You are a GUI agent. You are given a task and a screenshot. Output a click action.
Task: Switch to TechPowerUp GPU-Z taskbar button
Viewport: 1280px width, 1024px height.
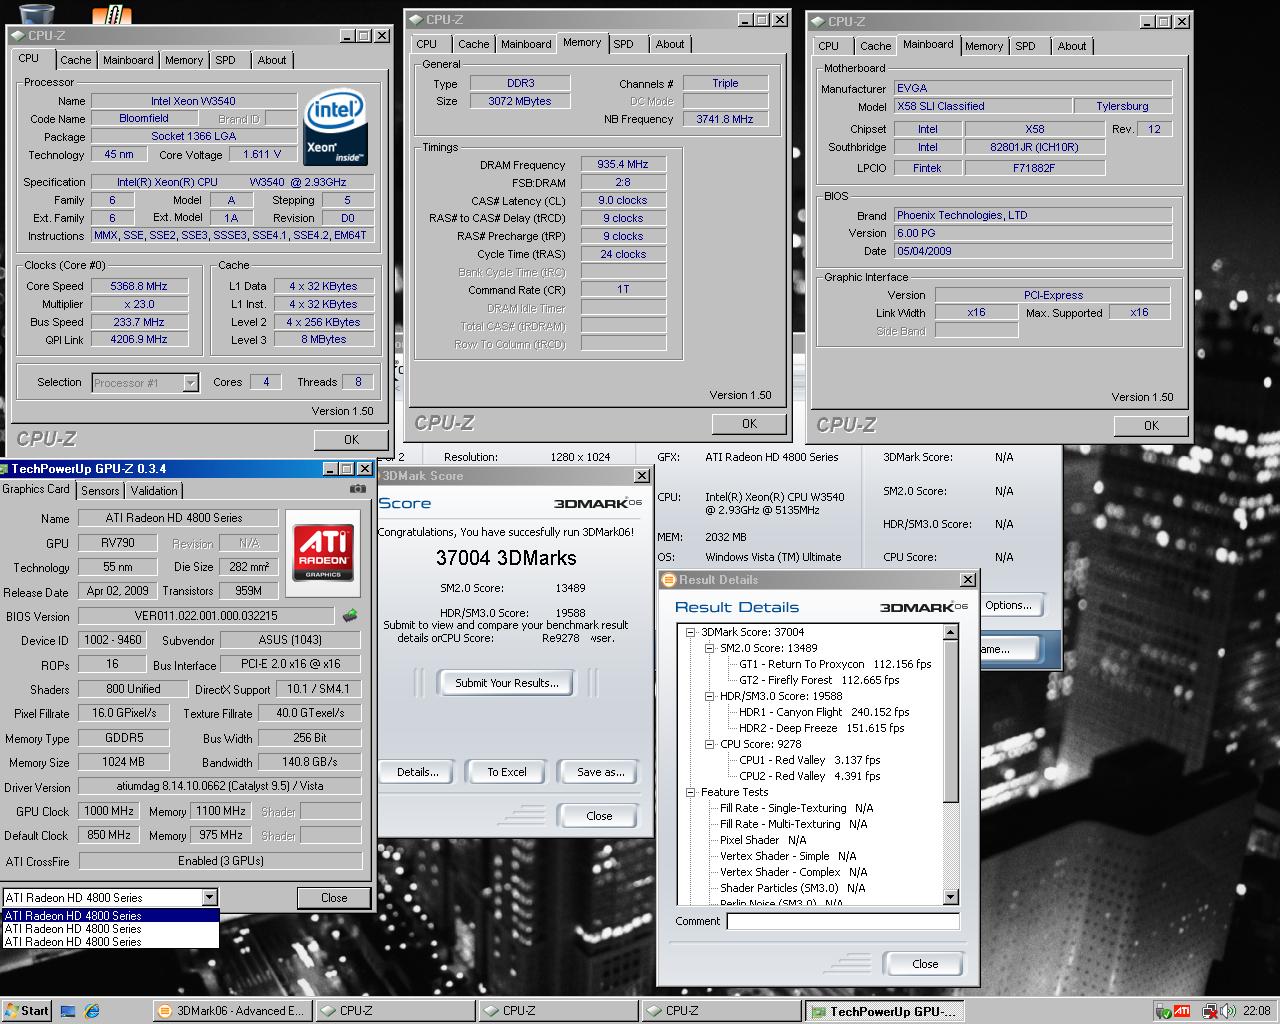[886, 1011]
